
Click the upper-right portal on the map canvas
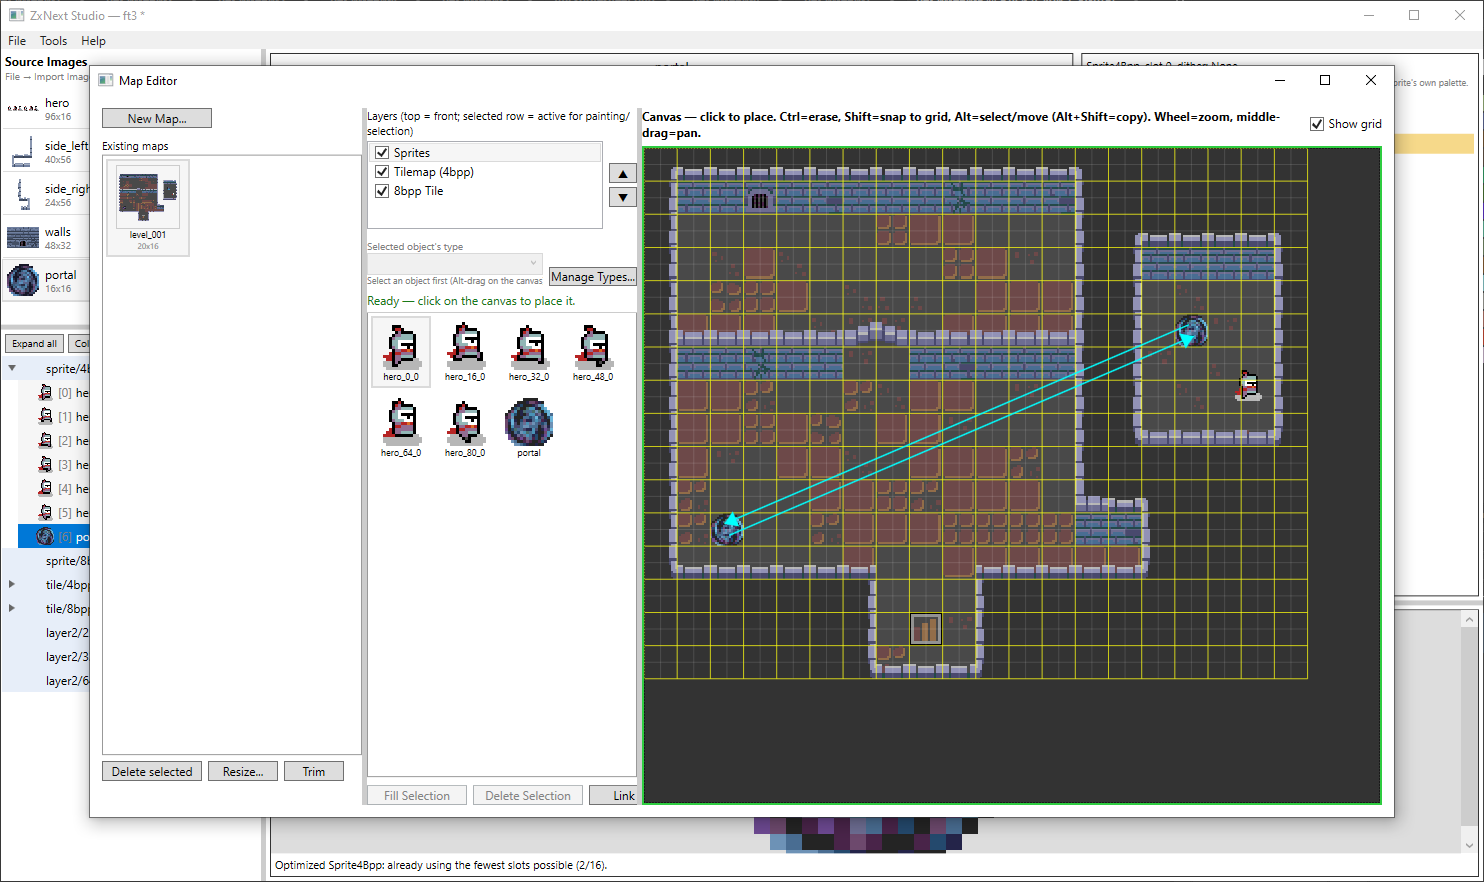point(1192,330)
